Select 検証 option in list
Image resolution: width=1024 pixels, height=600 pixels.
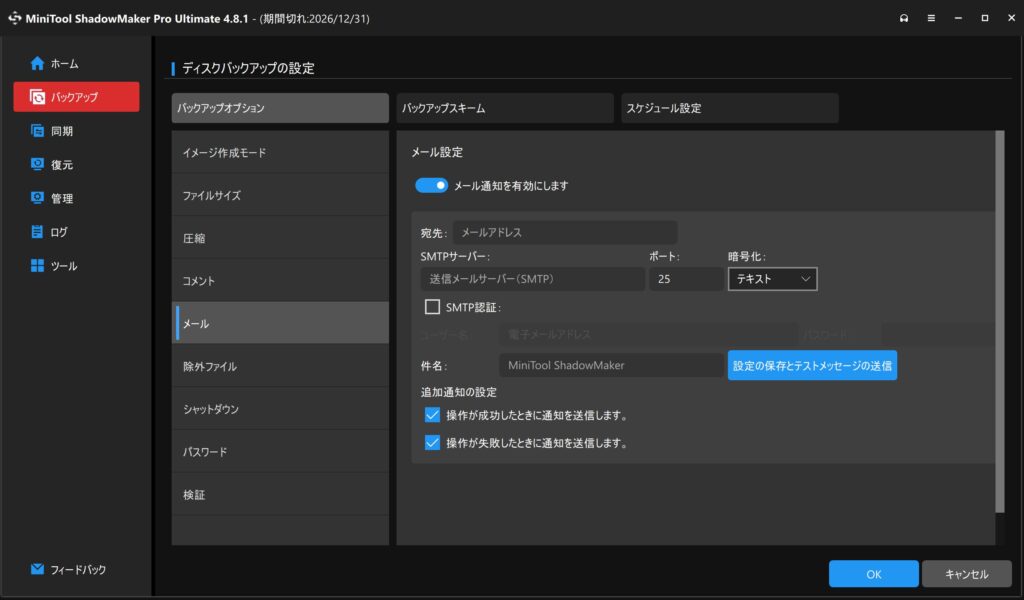[280, 494]
